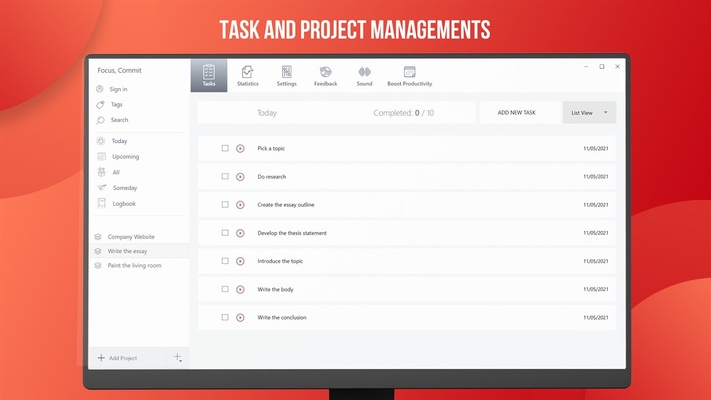Click the Sign in link
The image size is (711, 400).
pos(118,89)
